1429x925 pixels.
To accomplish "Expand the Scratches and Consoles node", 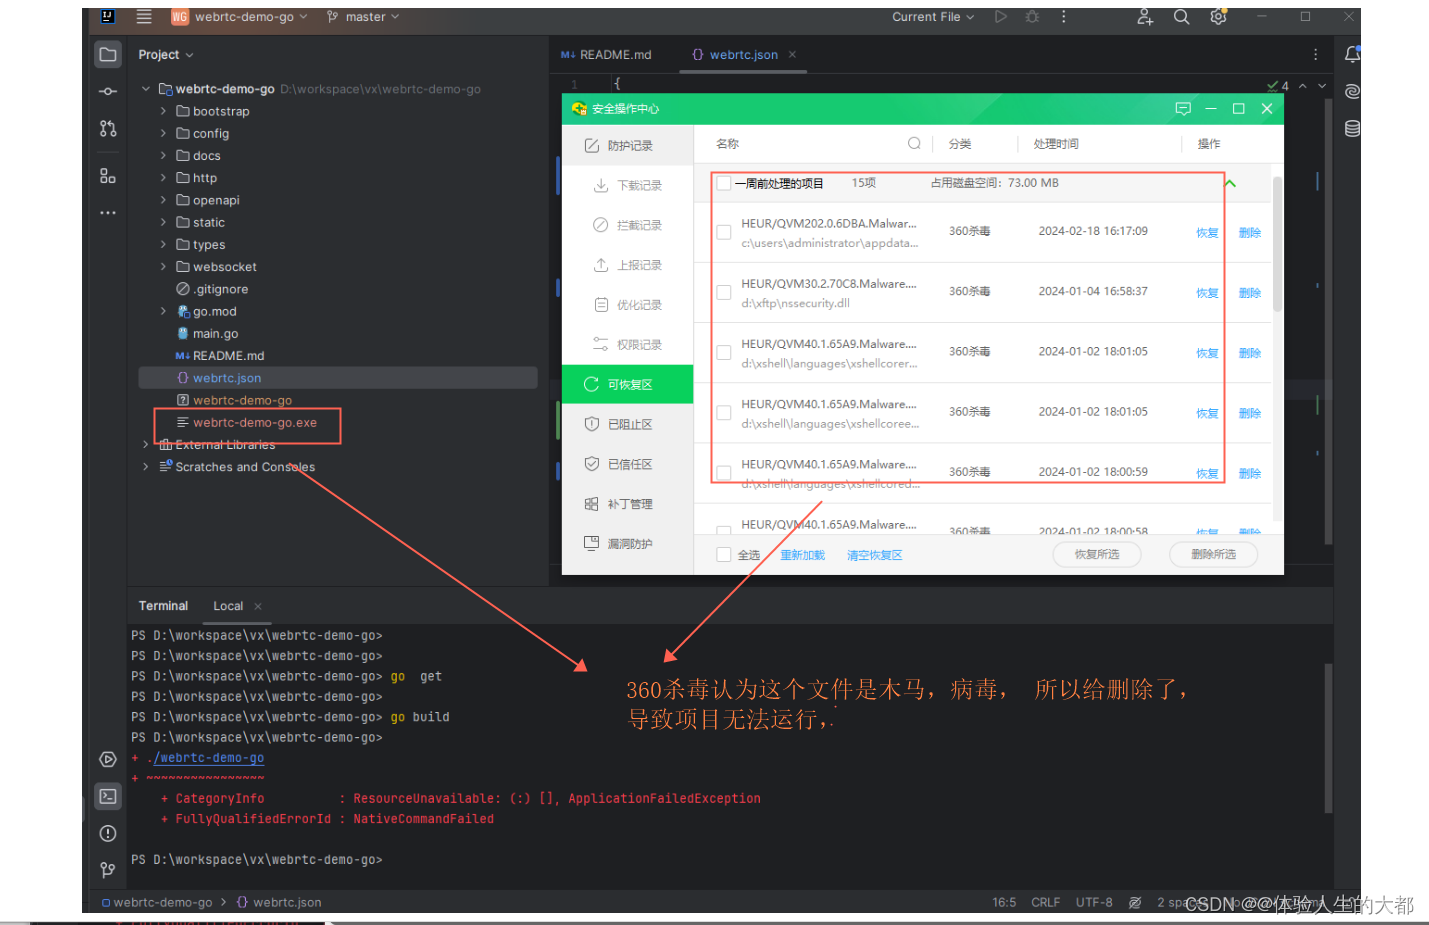I will click(x=146, y=467).
